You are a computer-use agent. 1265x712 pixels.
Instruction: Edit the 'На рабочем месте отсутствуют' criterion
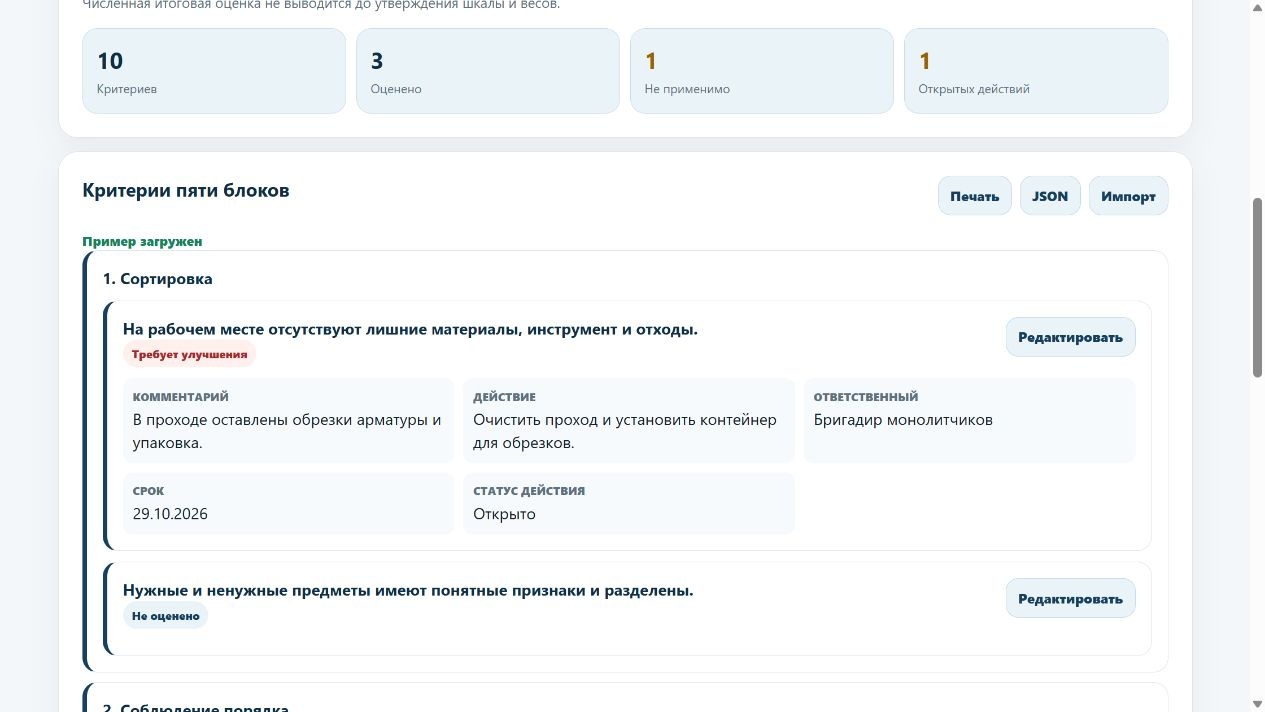[x=1070, y=337]
